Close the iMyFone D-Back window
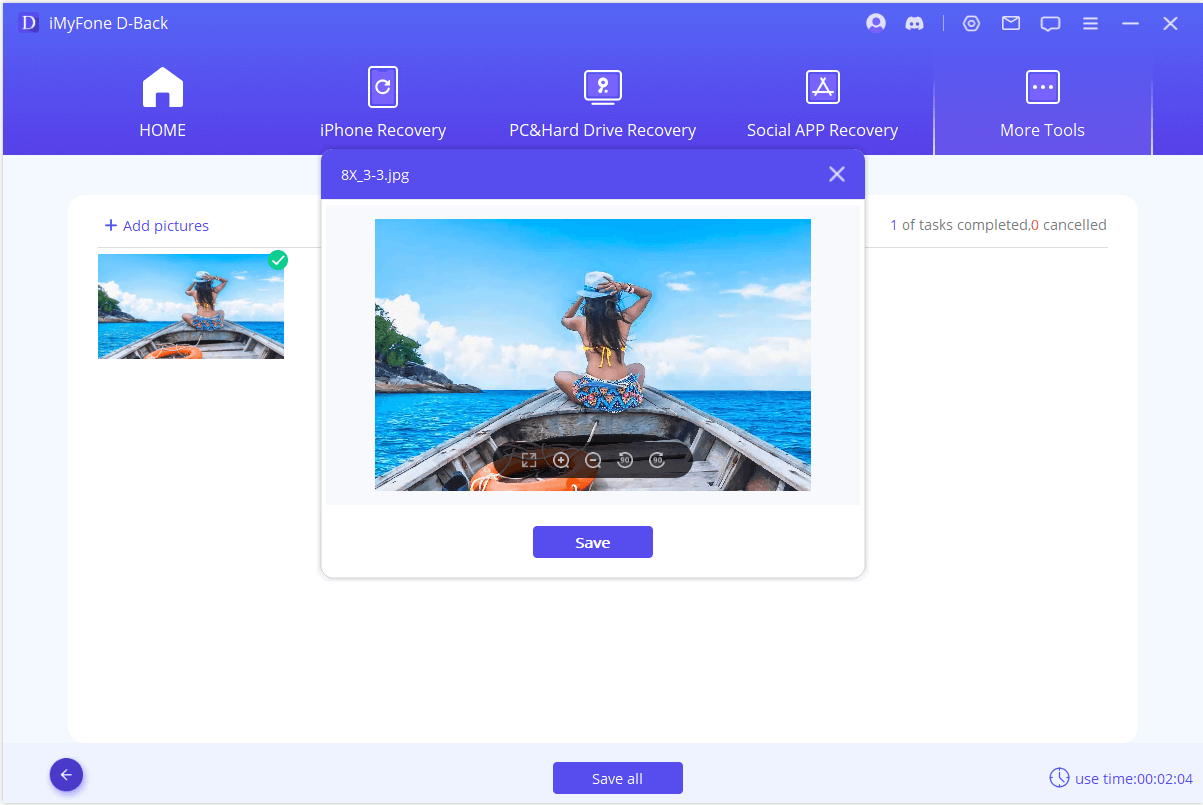Screen dimensions: 1203x805 coord(1170,24)
